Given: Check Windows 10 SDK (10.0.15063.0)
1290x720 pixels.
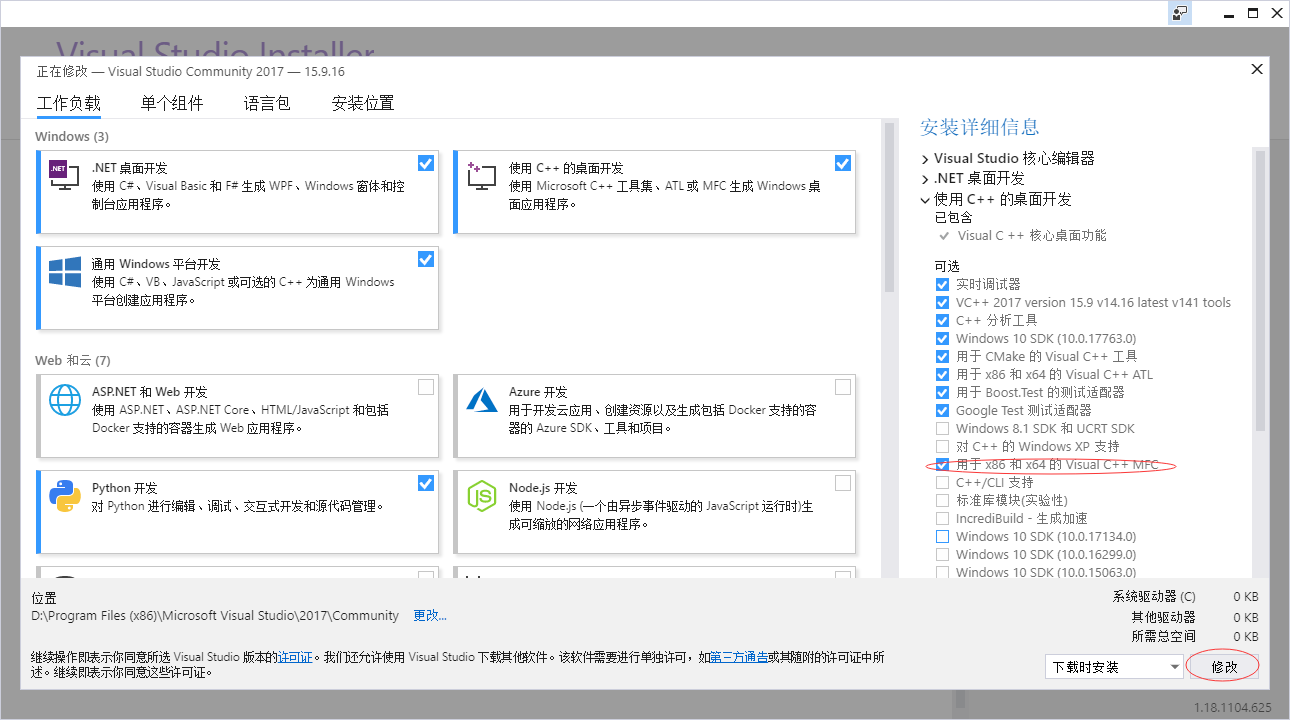Looking at the screenshot, I should coord(942,572).
